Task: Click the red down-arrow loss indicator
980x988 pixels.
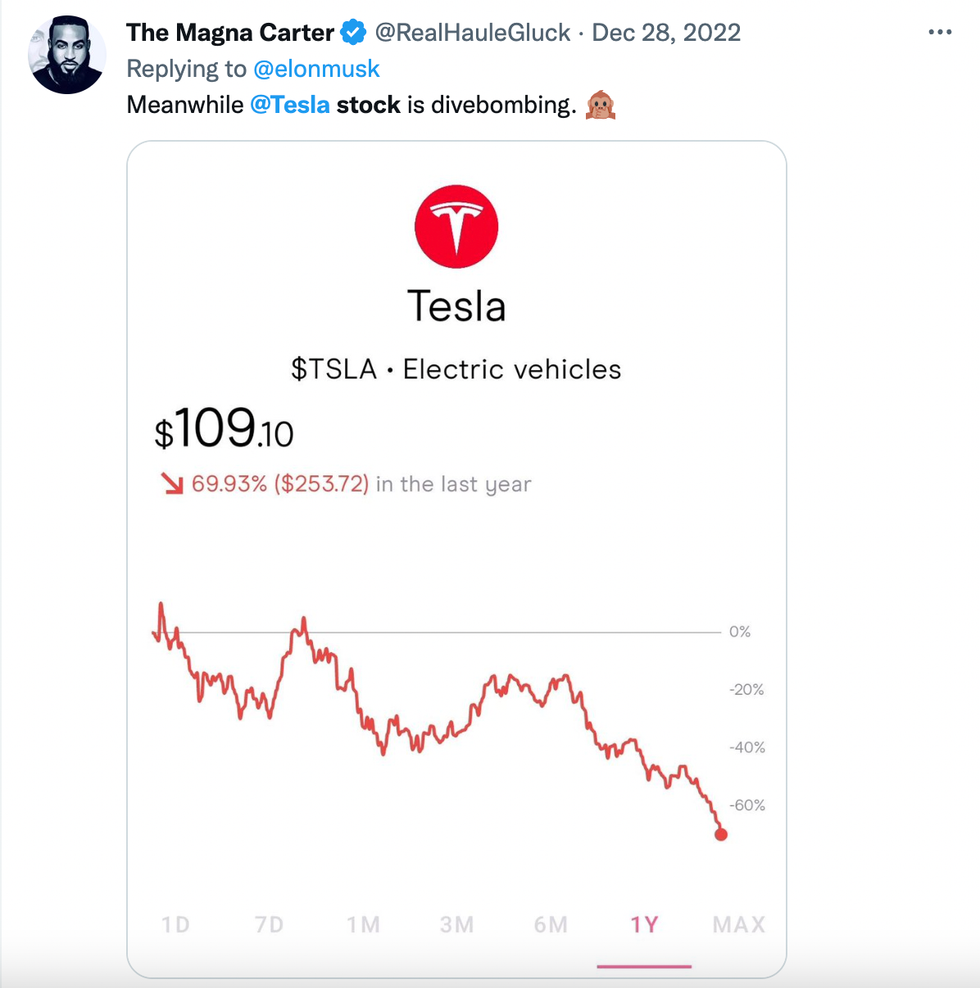Action: point(172,484)
